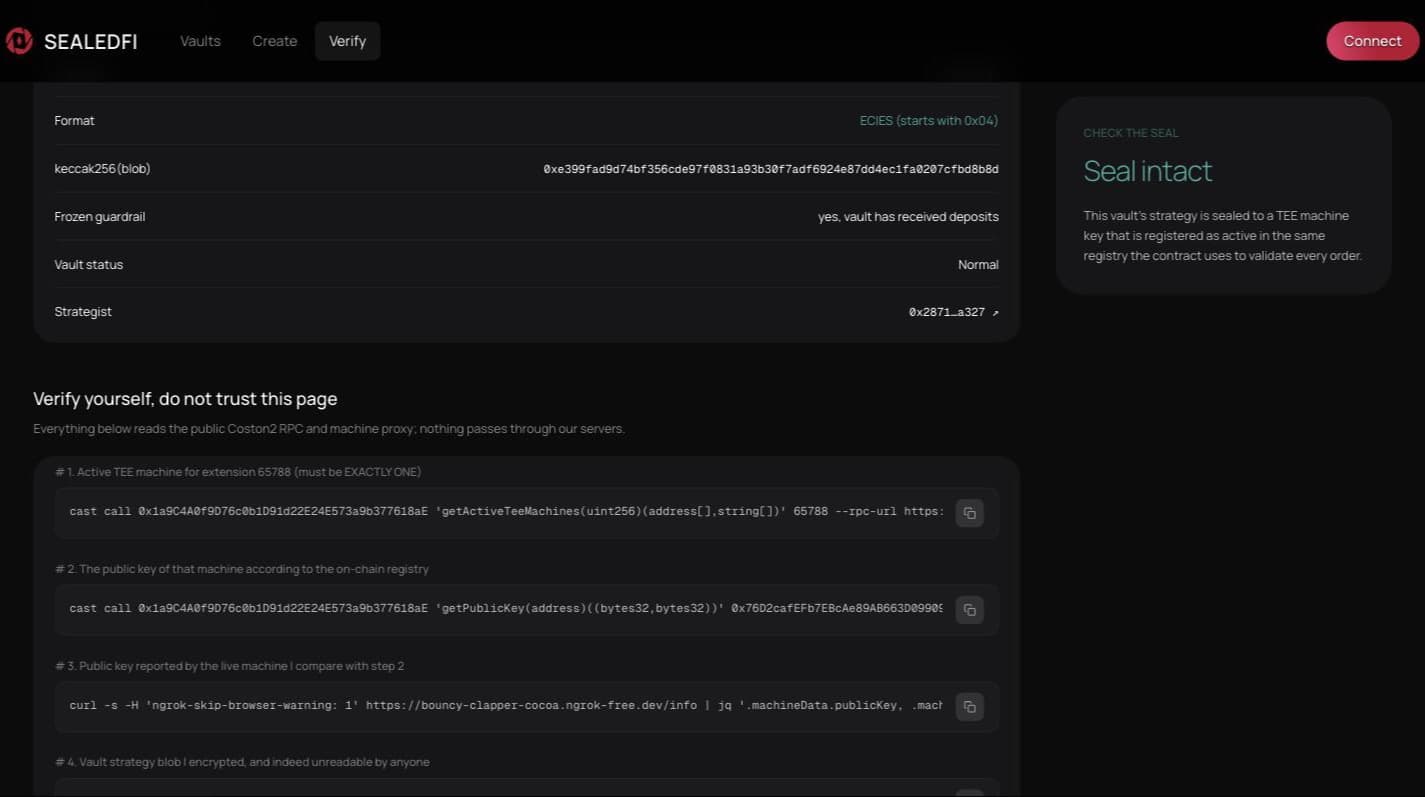Open strategist address 0x2871…a327
This screenshot has width=1425, height=797.
pyautogui.click(x=946, y=313)
